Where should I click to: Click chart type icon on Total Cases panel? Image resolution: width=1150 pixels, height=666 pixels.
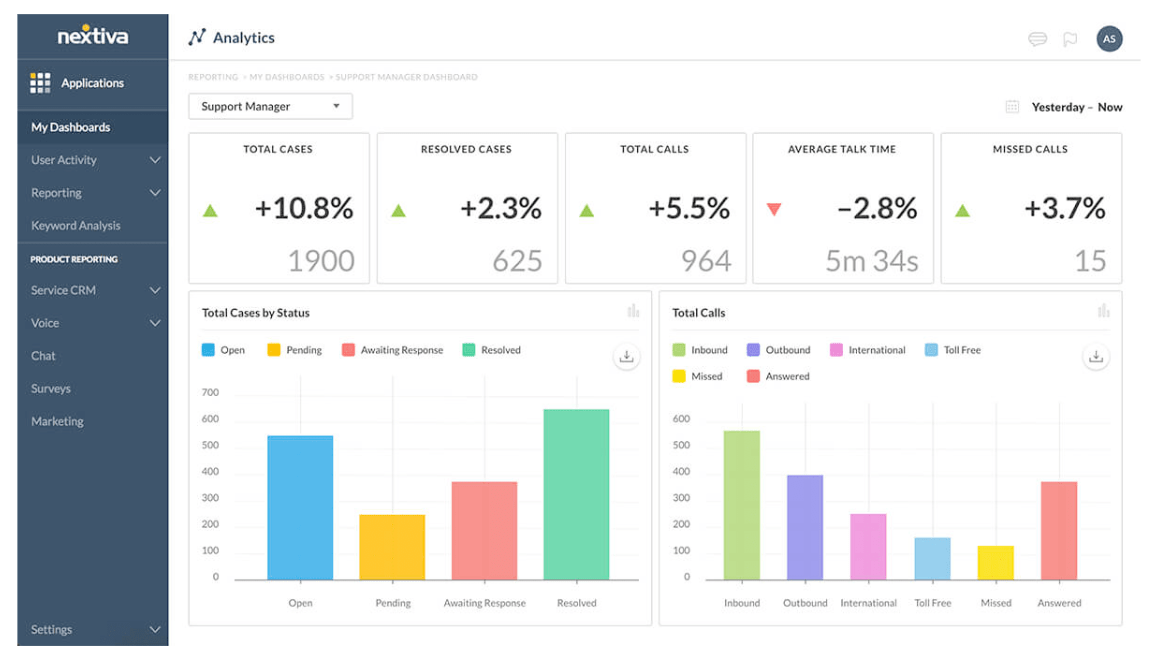[633, 312]
